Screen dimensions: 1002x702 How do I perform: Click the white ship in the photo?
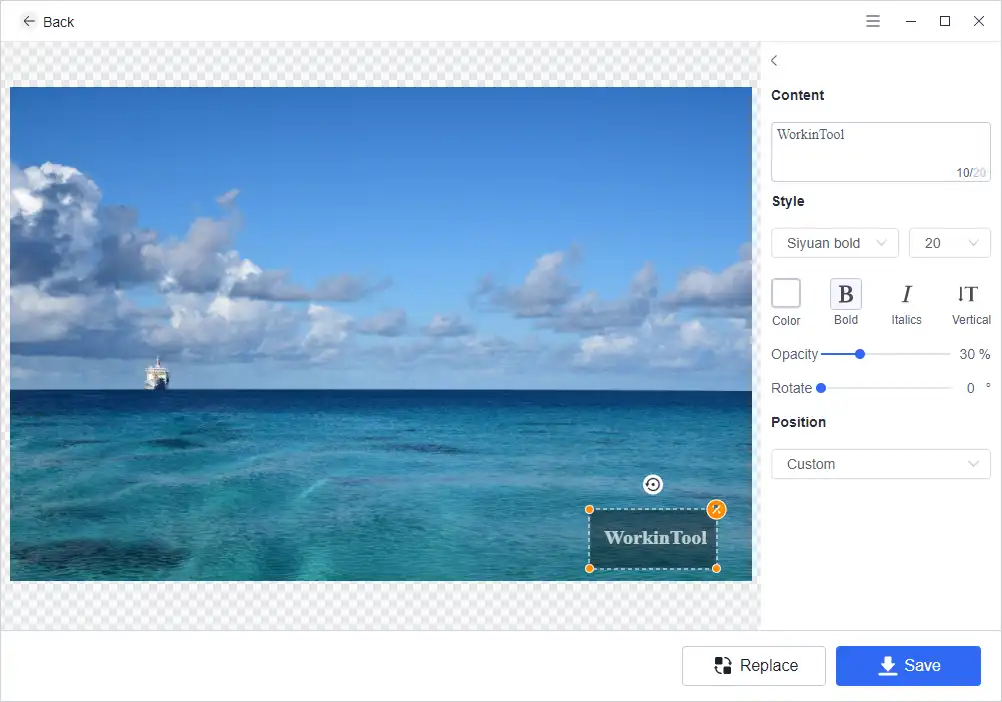click(x=157, y=374)
